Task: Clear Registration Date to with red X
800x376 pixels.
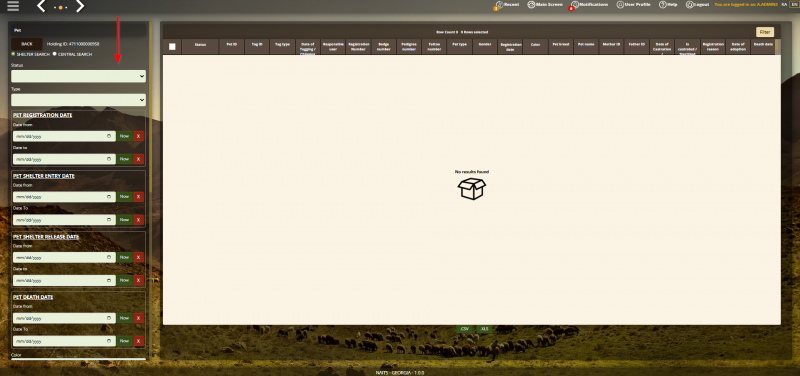Action: (x=138, y=159)
